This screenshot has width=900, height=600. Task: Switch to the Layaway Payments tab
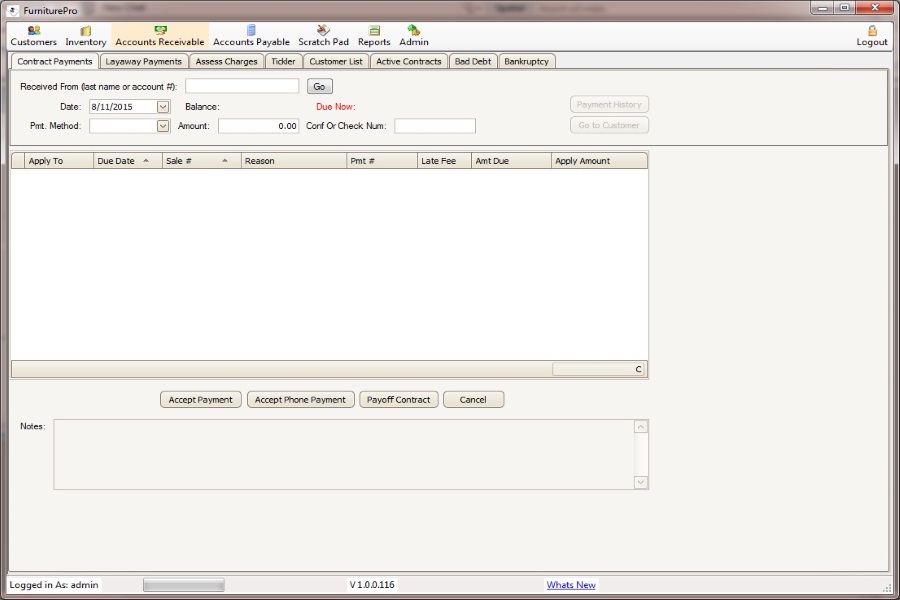143,61
